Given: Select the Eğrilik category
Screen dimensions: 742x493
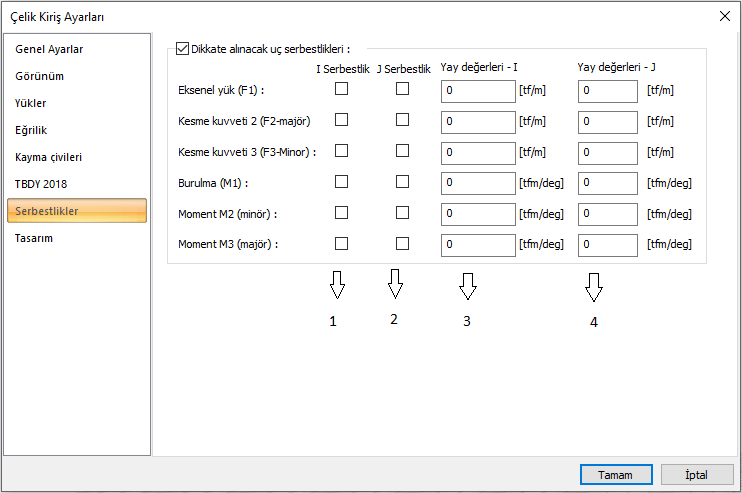Looking at the screenshot, I should click(31, 130).
